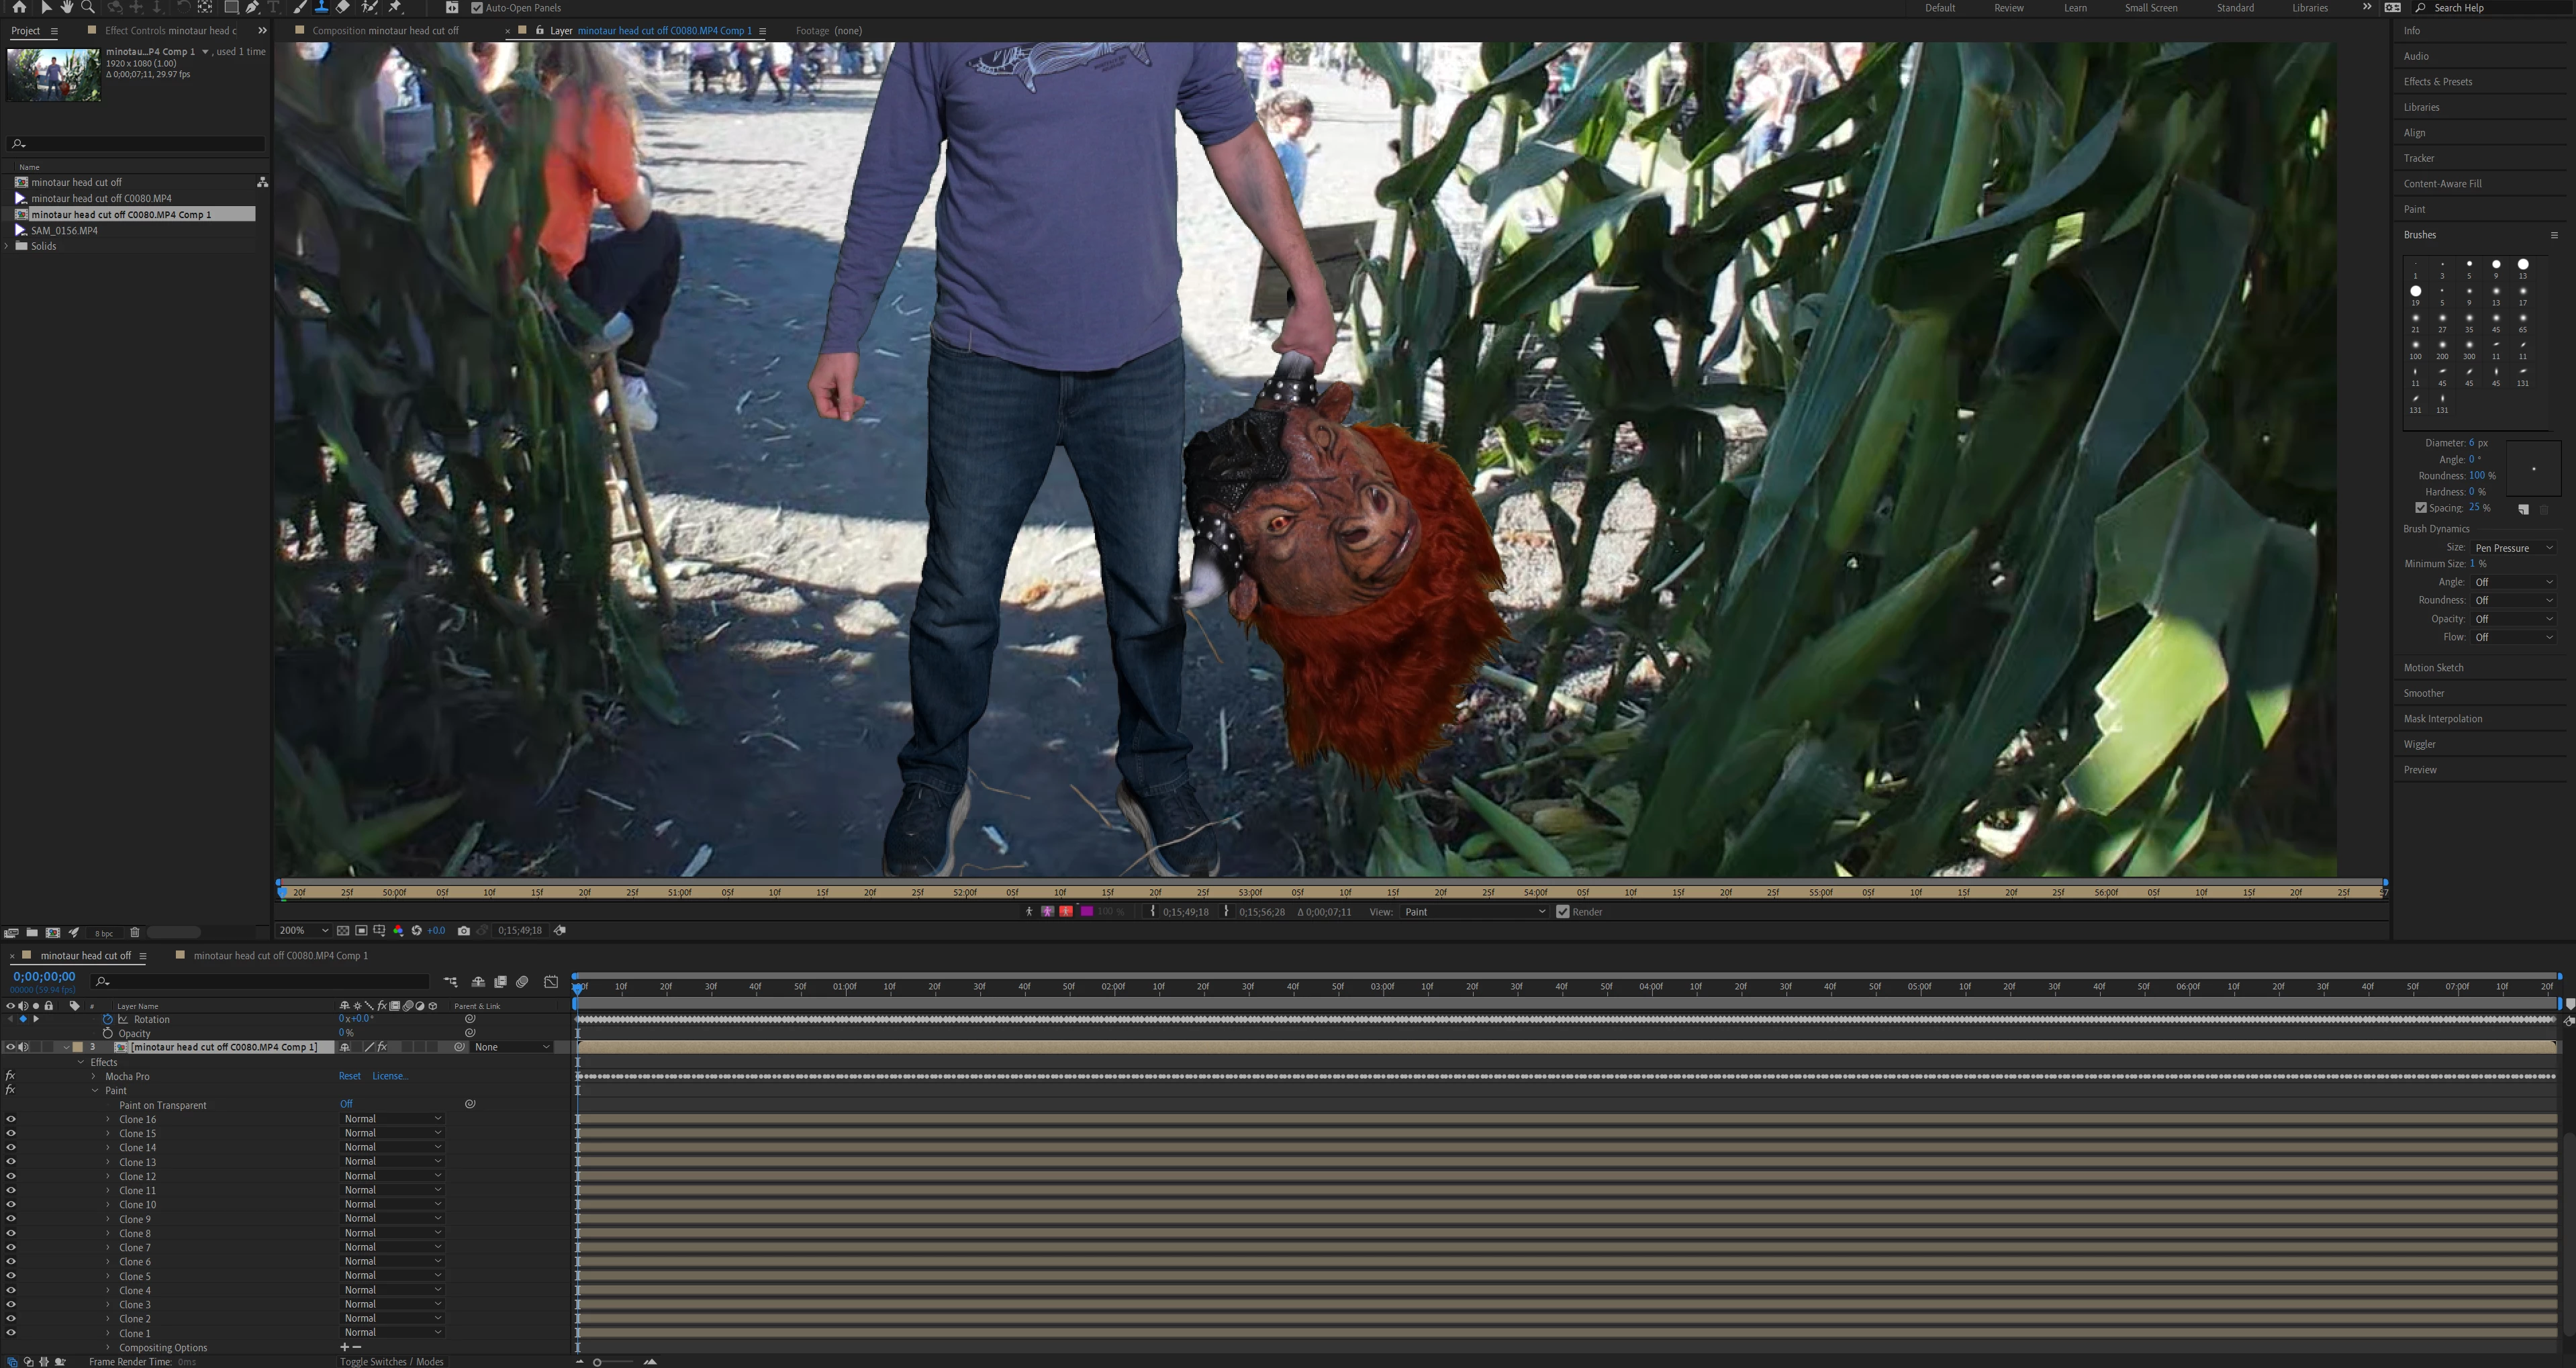Viewport: 2576px width, 1368px height.
Task: Open the Effects & Presets panel
Action: click(x=2438, y=82)
